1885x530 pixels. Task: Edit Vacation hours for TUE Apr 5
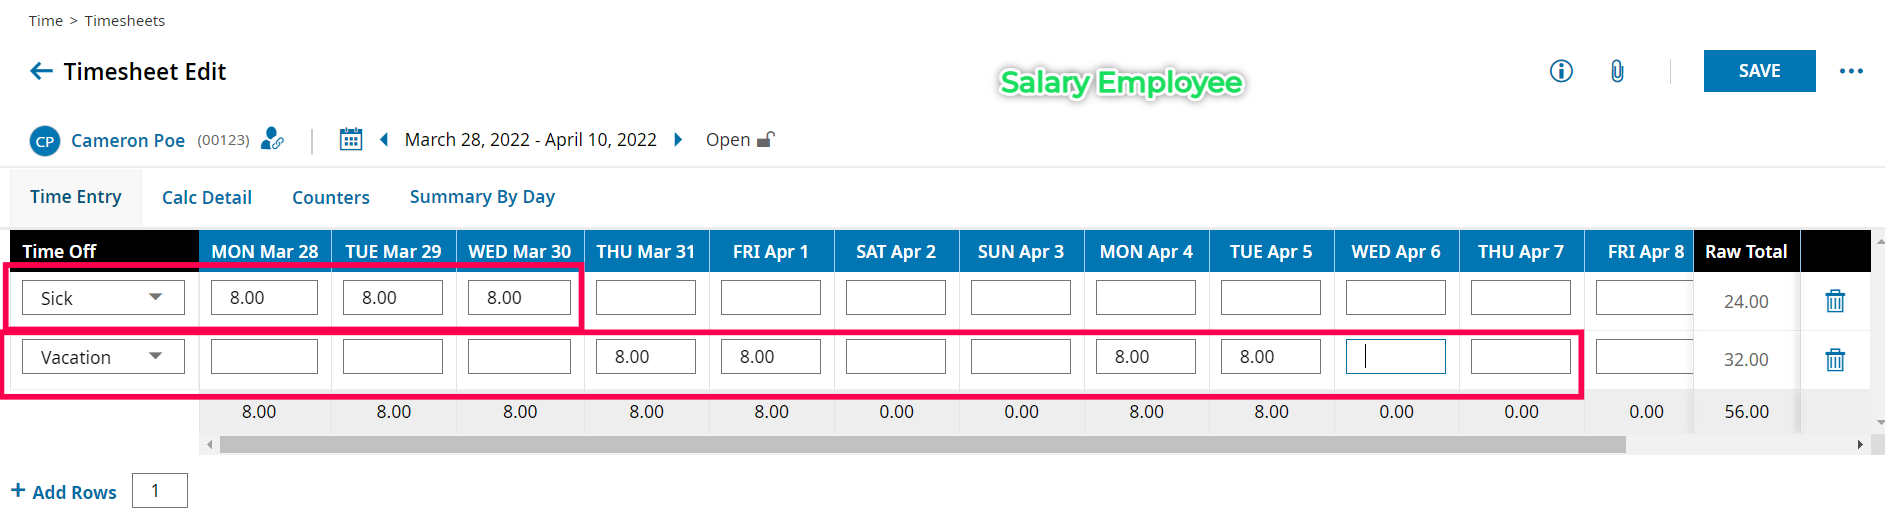tap(1271, 357)
